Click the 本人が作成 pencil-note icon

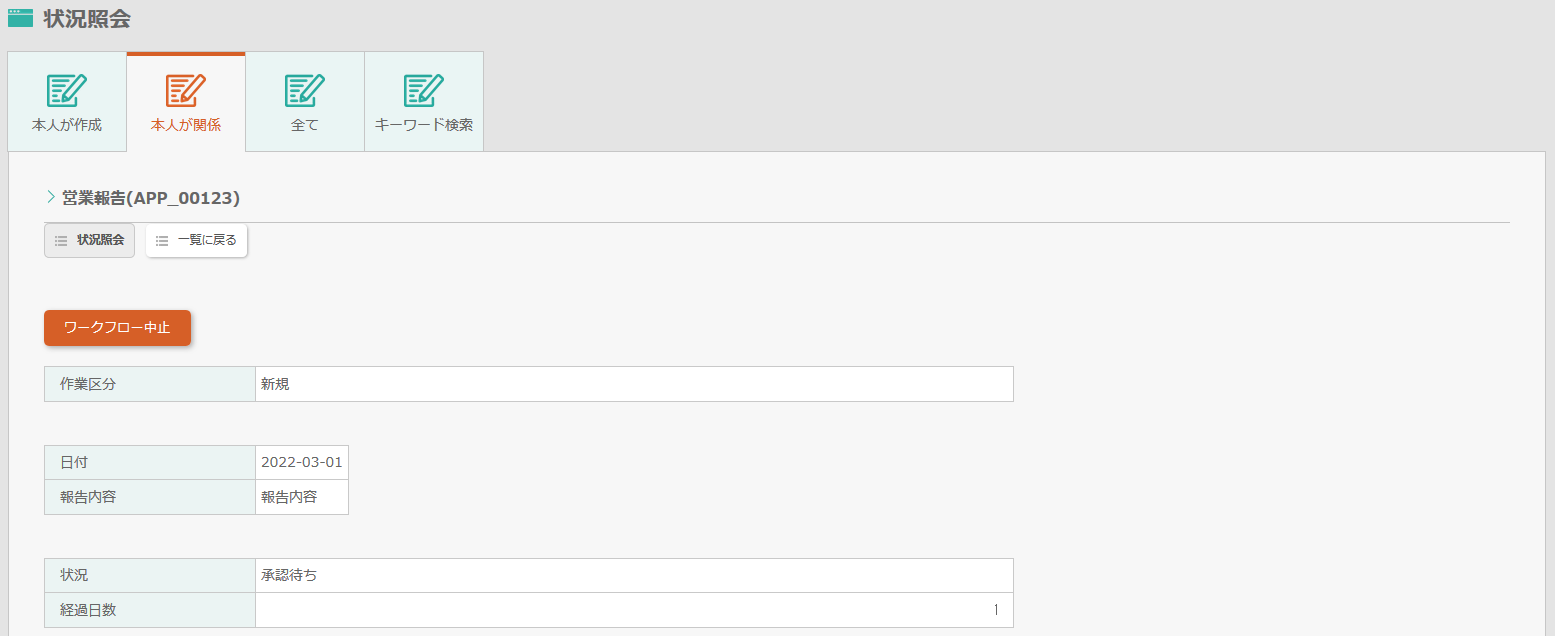(67, 90)
